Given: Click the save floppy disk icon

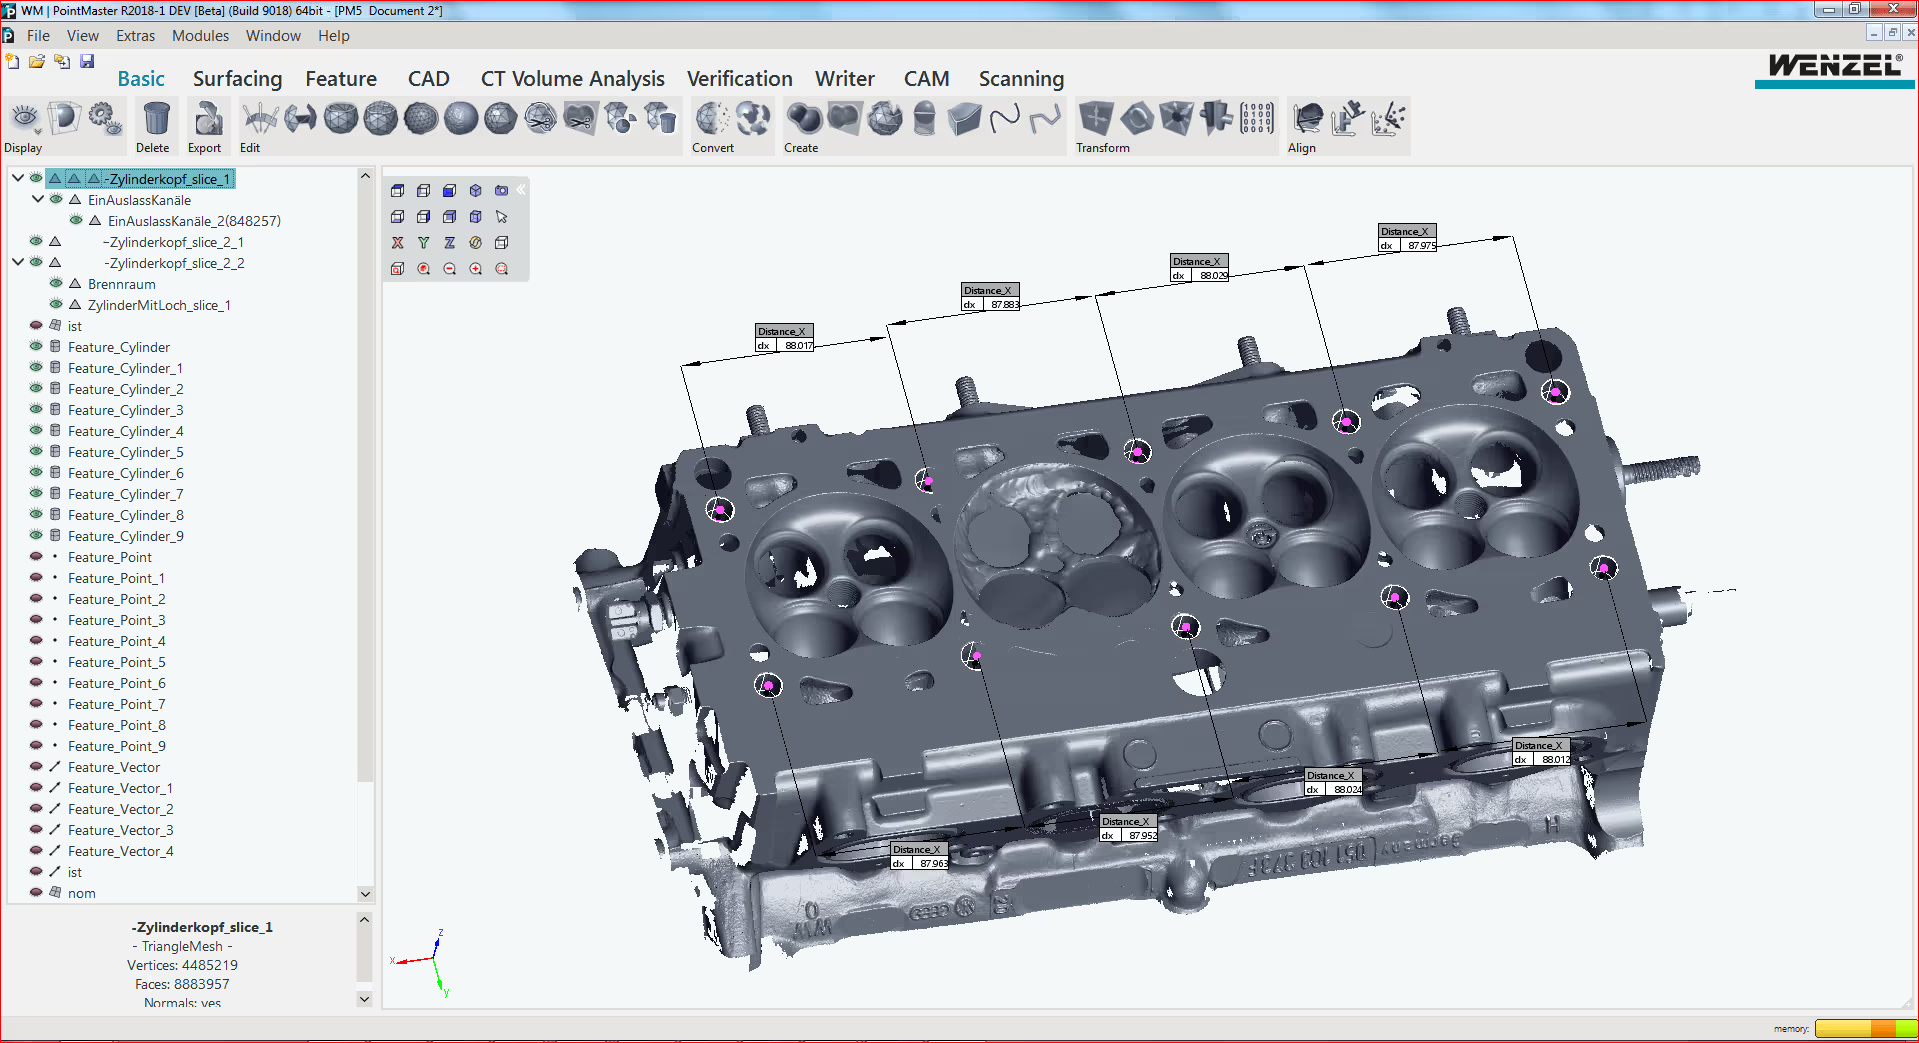Looking at the screenshot, I should coord(87,61).
